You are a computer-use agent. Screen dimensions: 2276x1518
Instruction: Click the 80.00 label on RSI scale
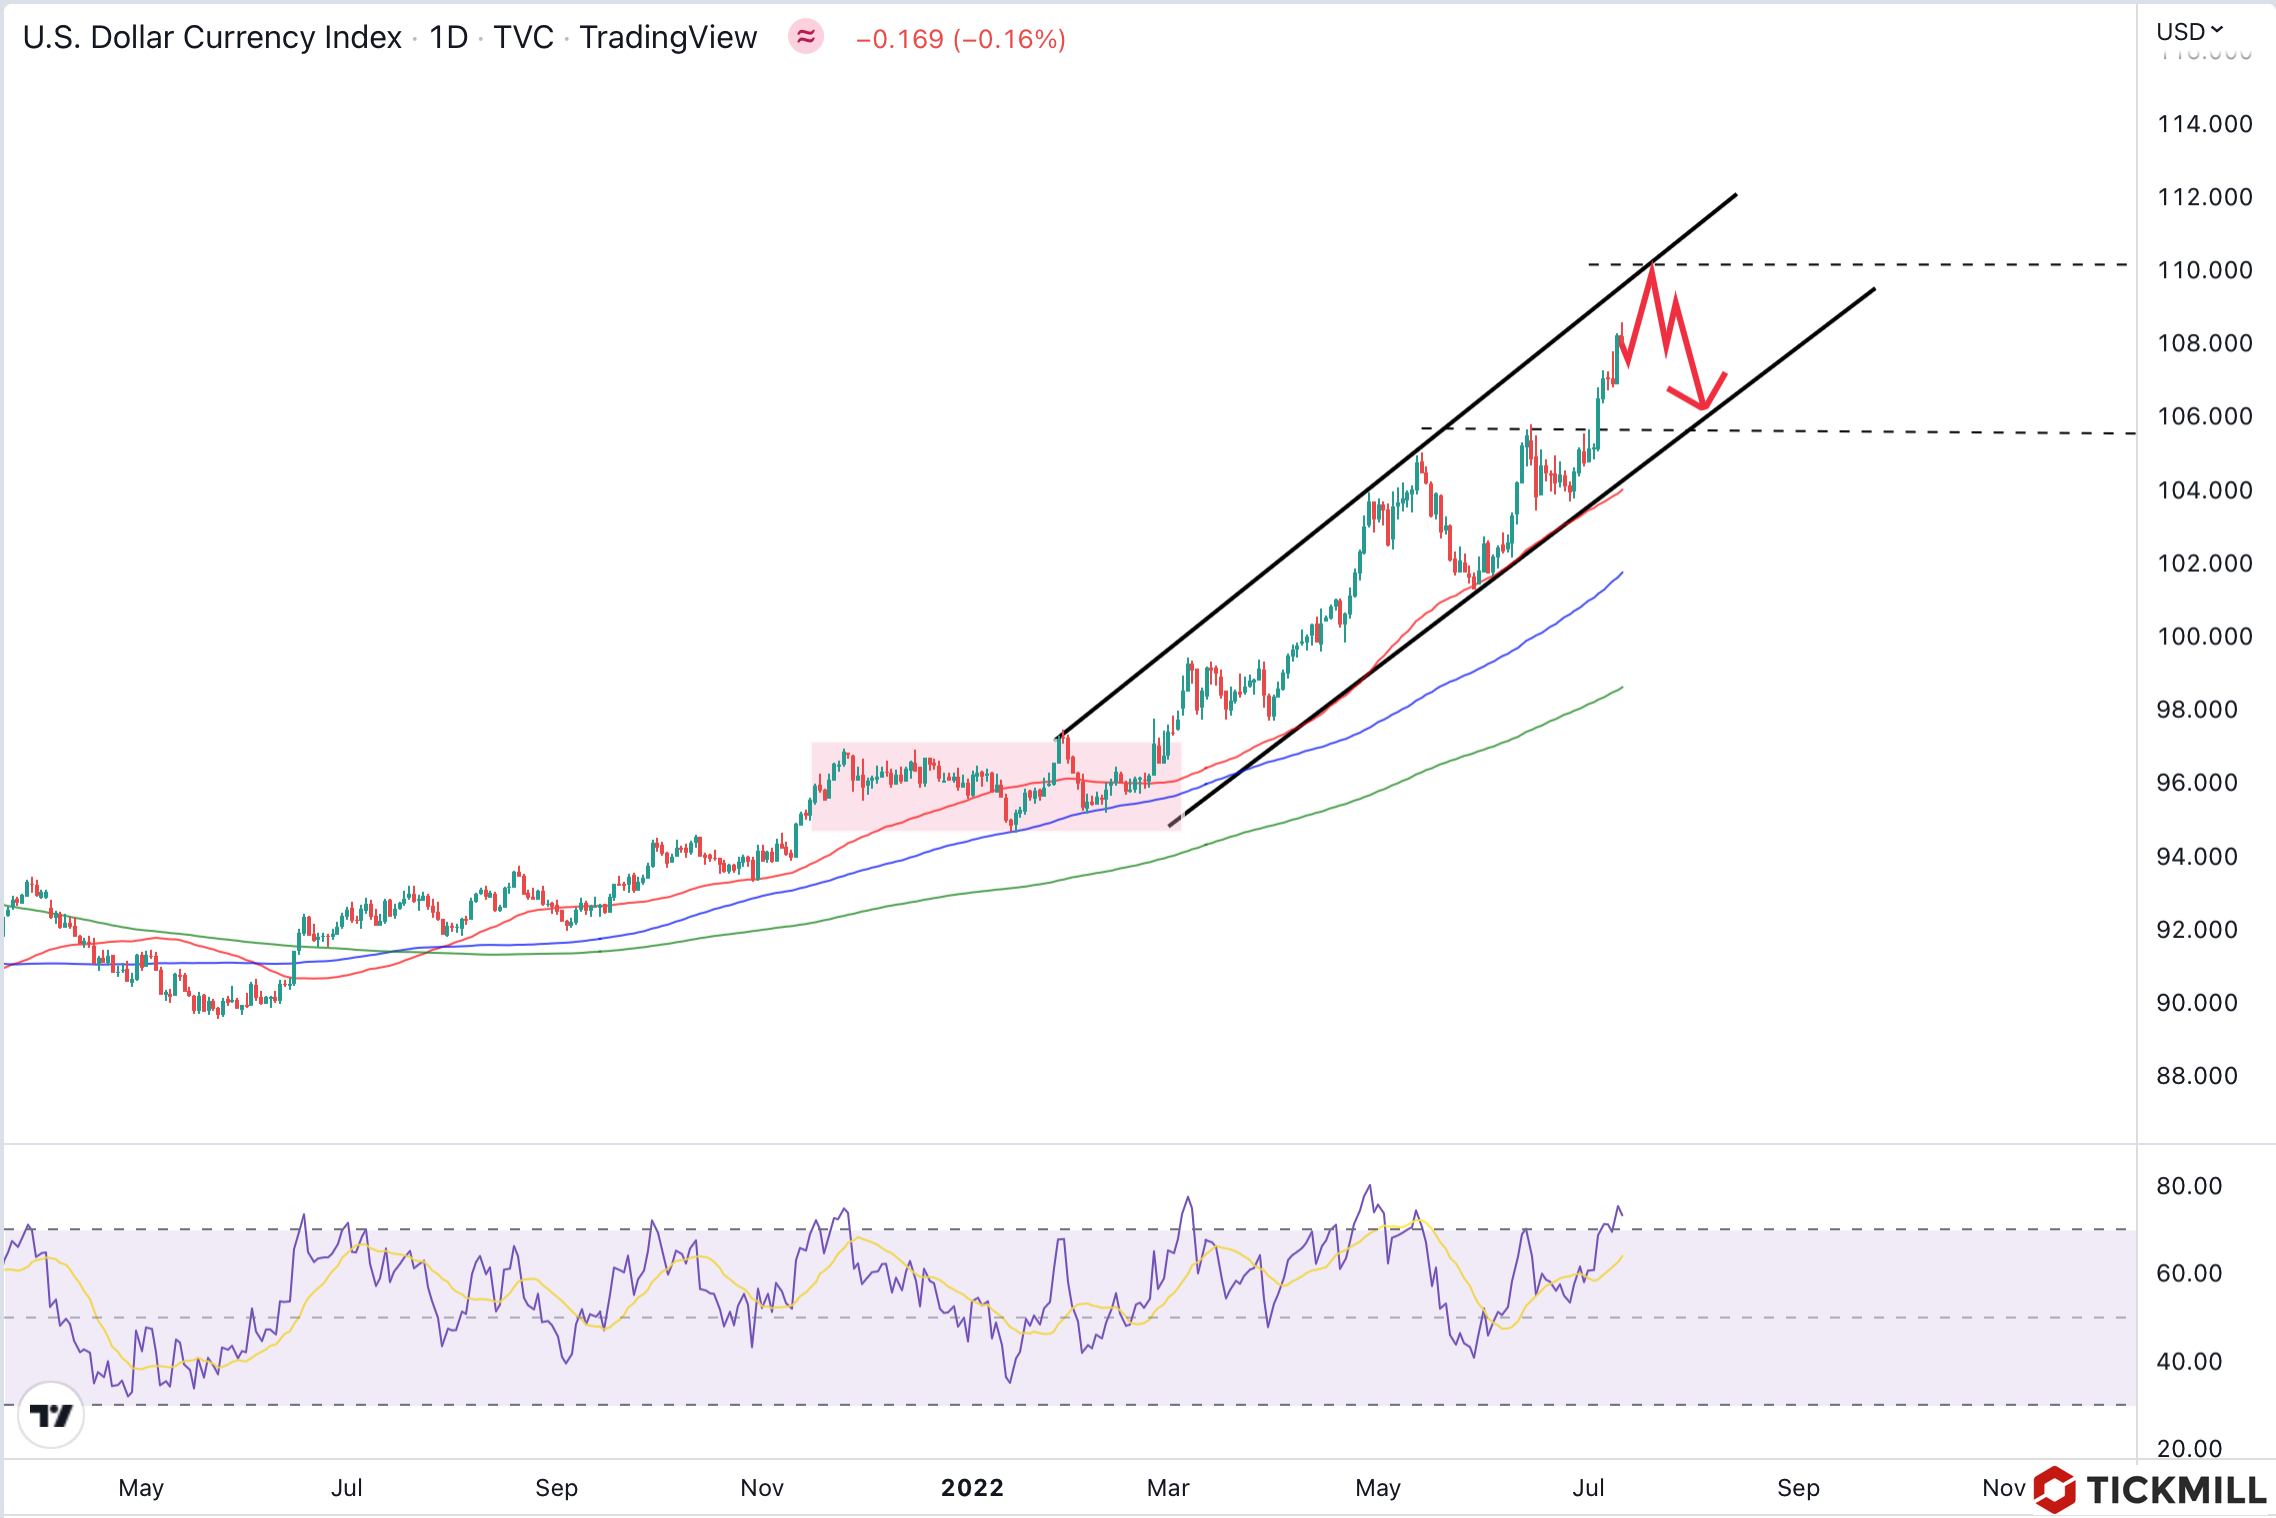tap(2189, 1186)
